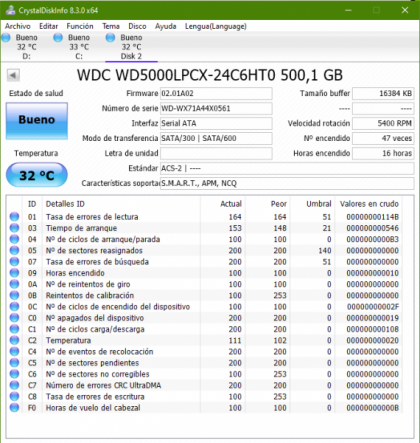Click the ID column header

pyautogui.click(x=32, y=204)
